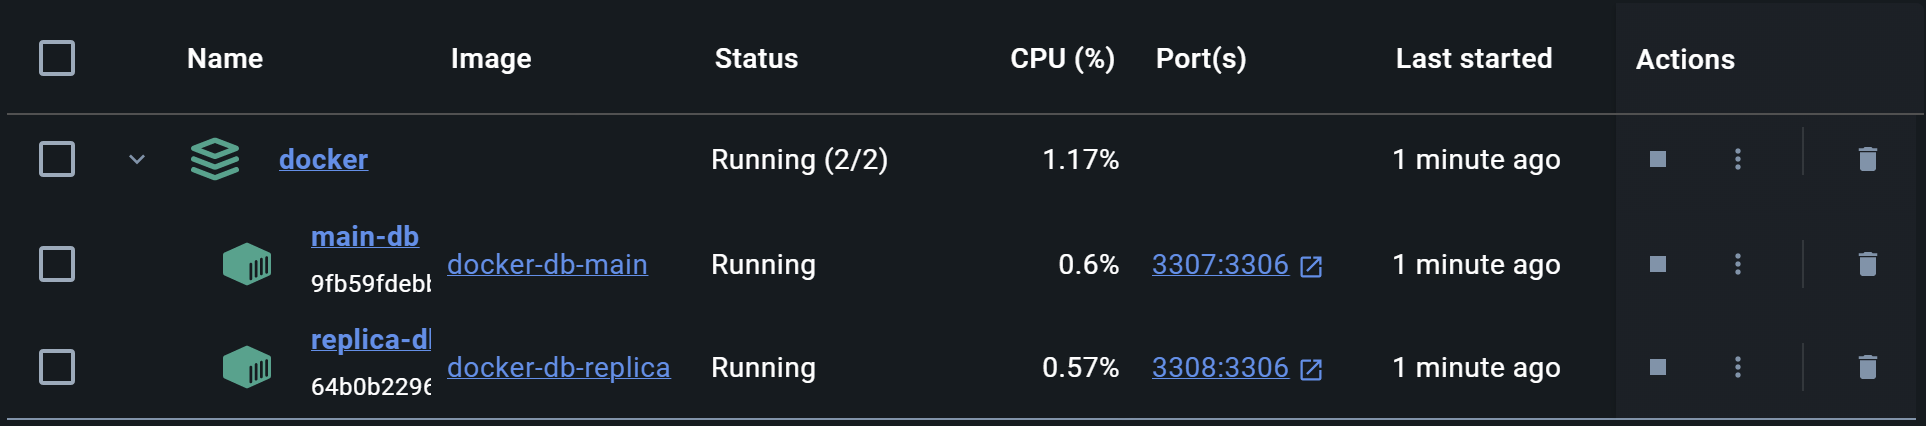Viewport: 1926px width, 426px height.
Task: Stop the replica-db container
Action: [1657, 367]
